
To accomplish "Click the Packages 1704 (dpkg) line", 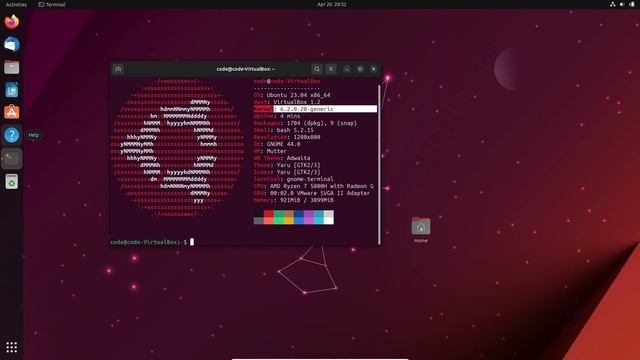I will tap(305, 123).
